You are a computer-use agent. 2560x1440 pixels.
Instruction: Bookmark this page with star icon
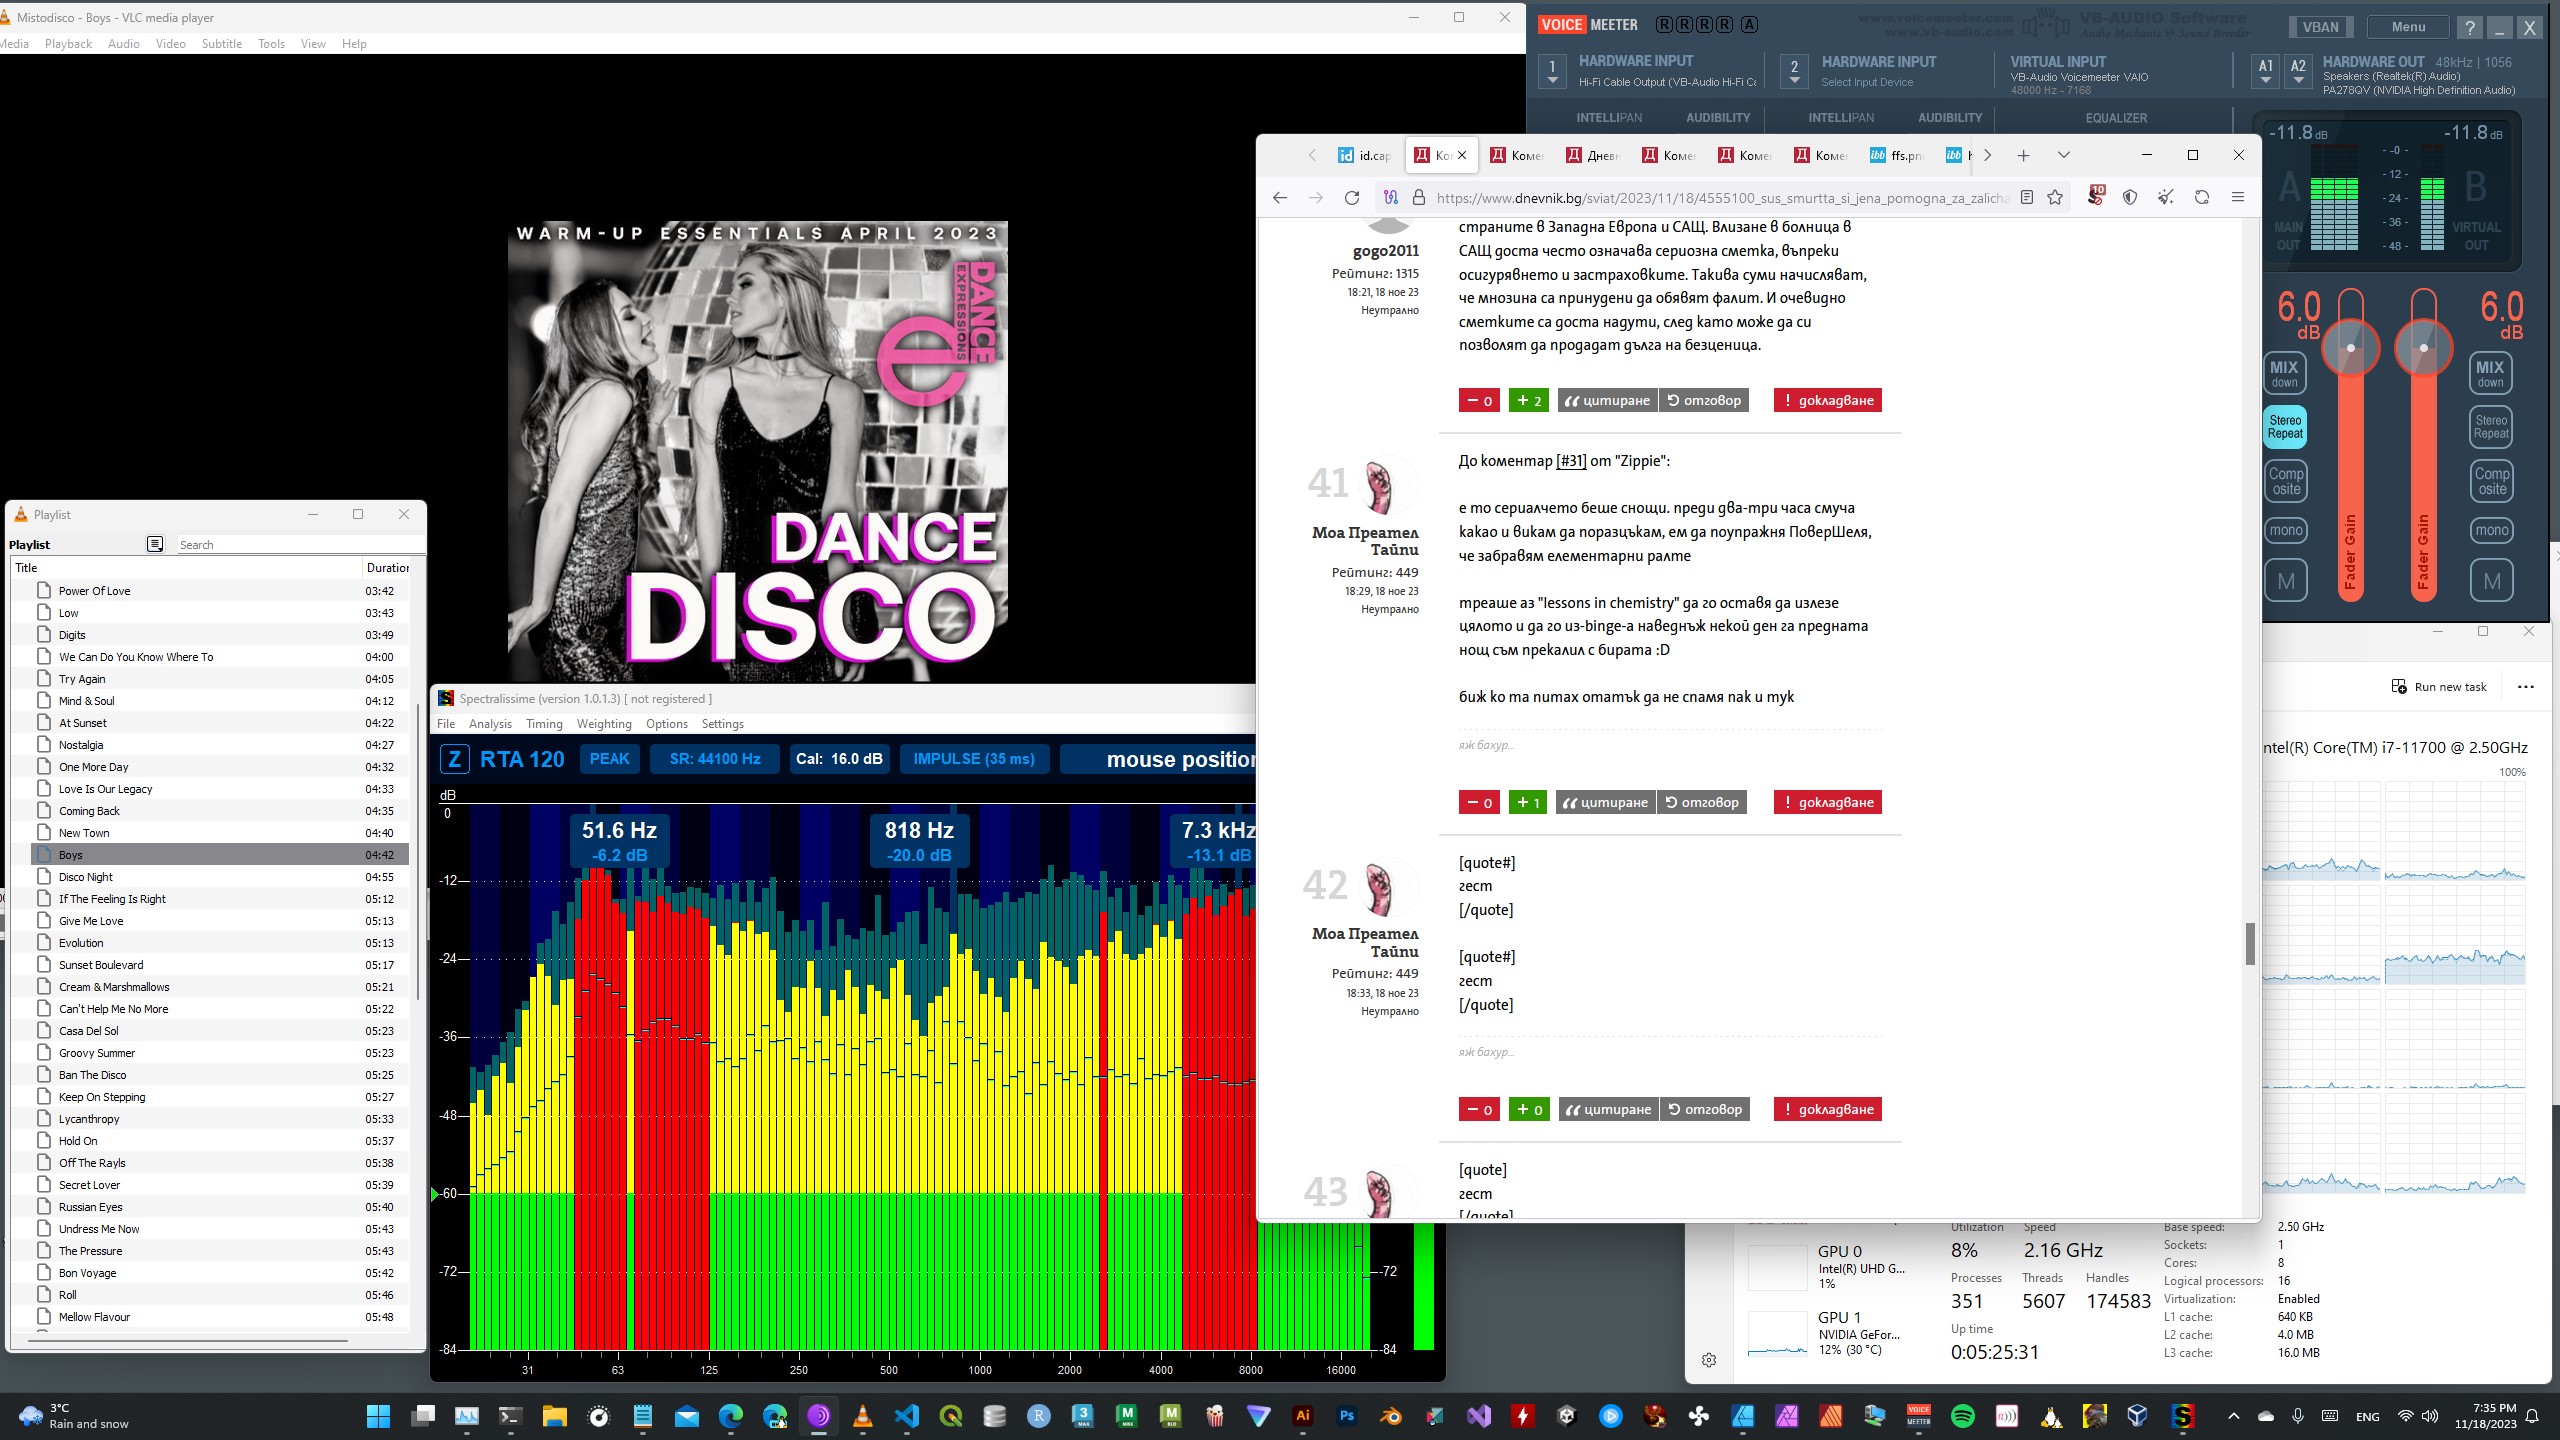2055,198
